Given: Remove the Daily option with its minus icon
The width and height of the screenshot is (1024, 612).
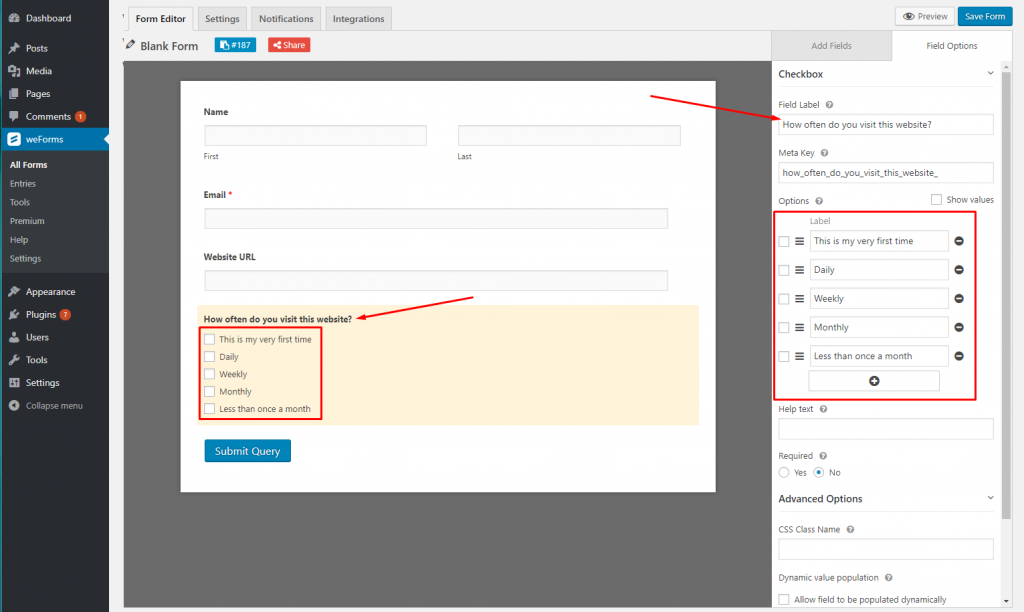Looking at the screenshot, I should [958, 269].
